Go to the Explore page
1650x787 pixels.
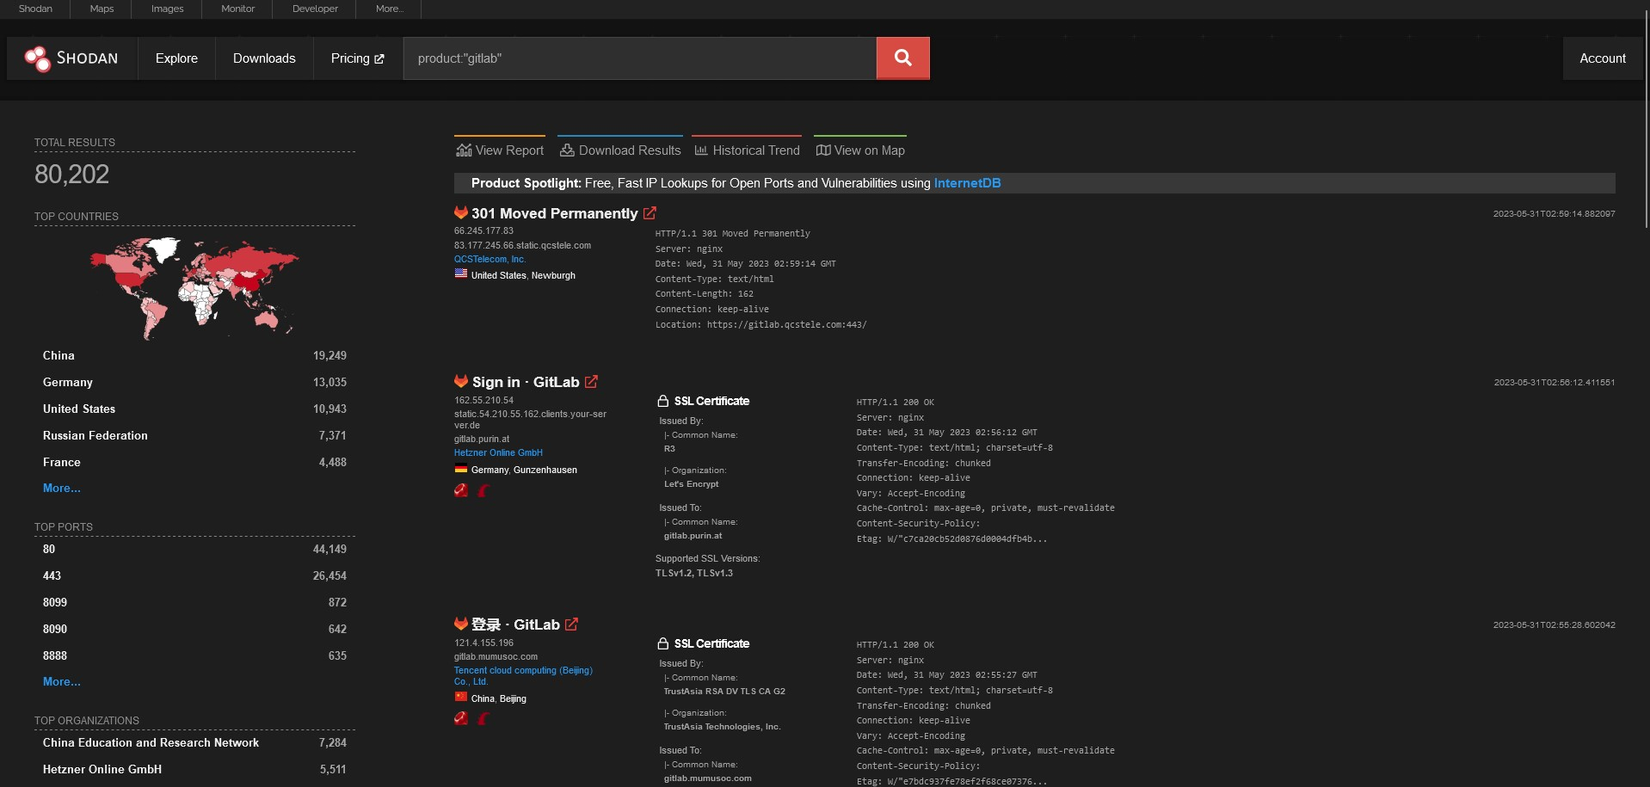(x=177, y=58)
